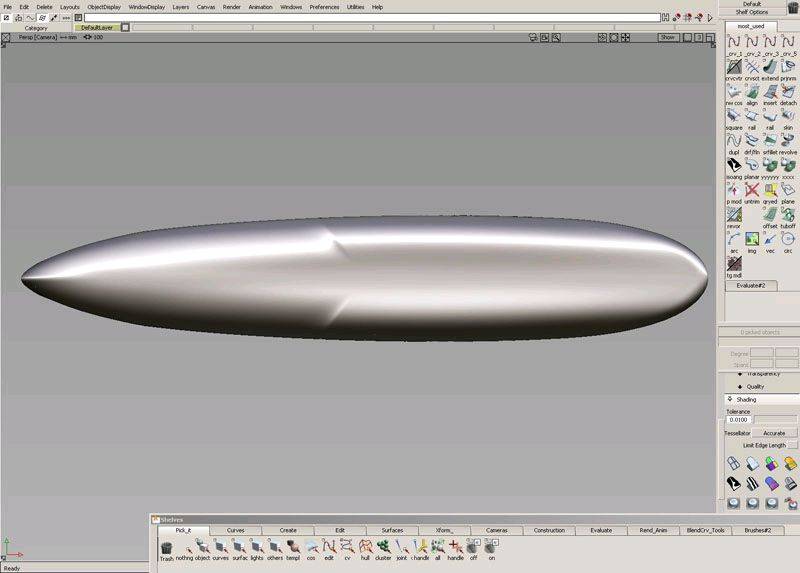Click the Tolerance slider track

(775, 420)
